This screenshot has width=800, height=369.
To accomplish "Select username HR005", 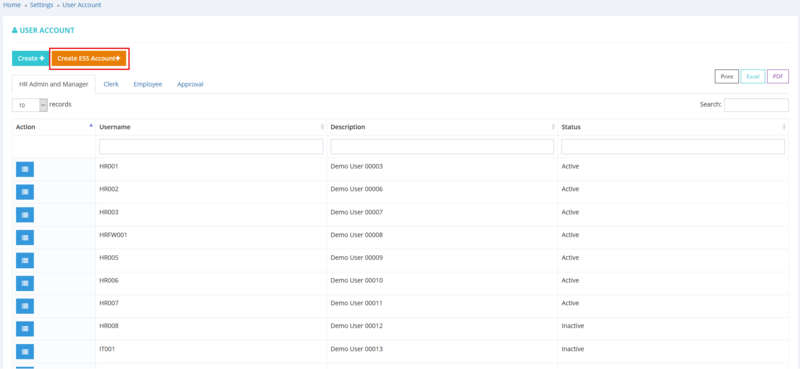I will point(109,258).
